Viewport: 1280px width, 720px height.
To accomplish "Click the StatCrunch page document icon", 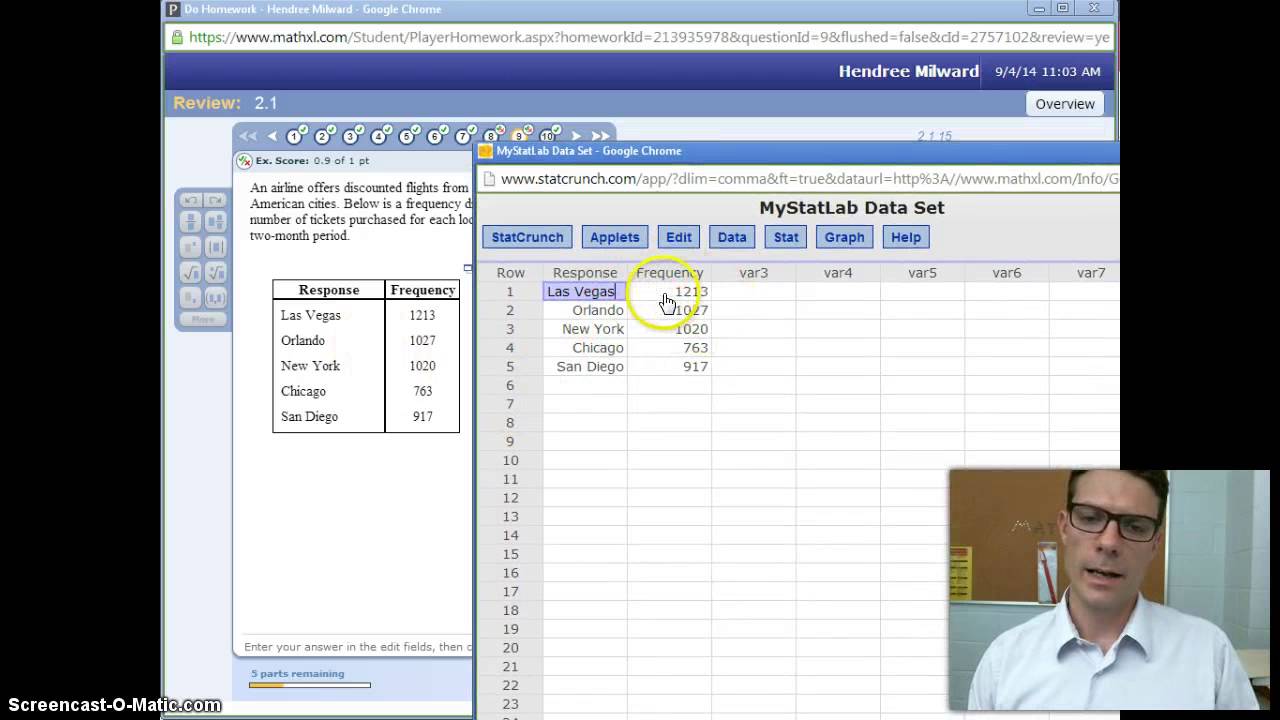I will click(x=490, y=179).
